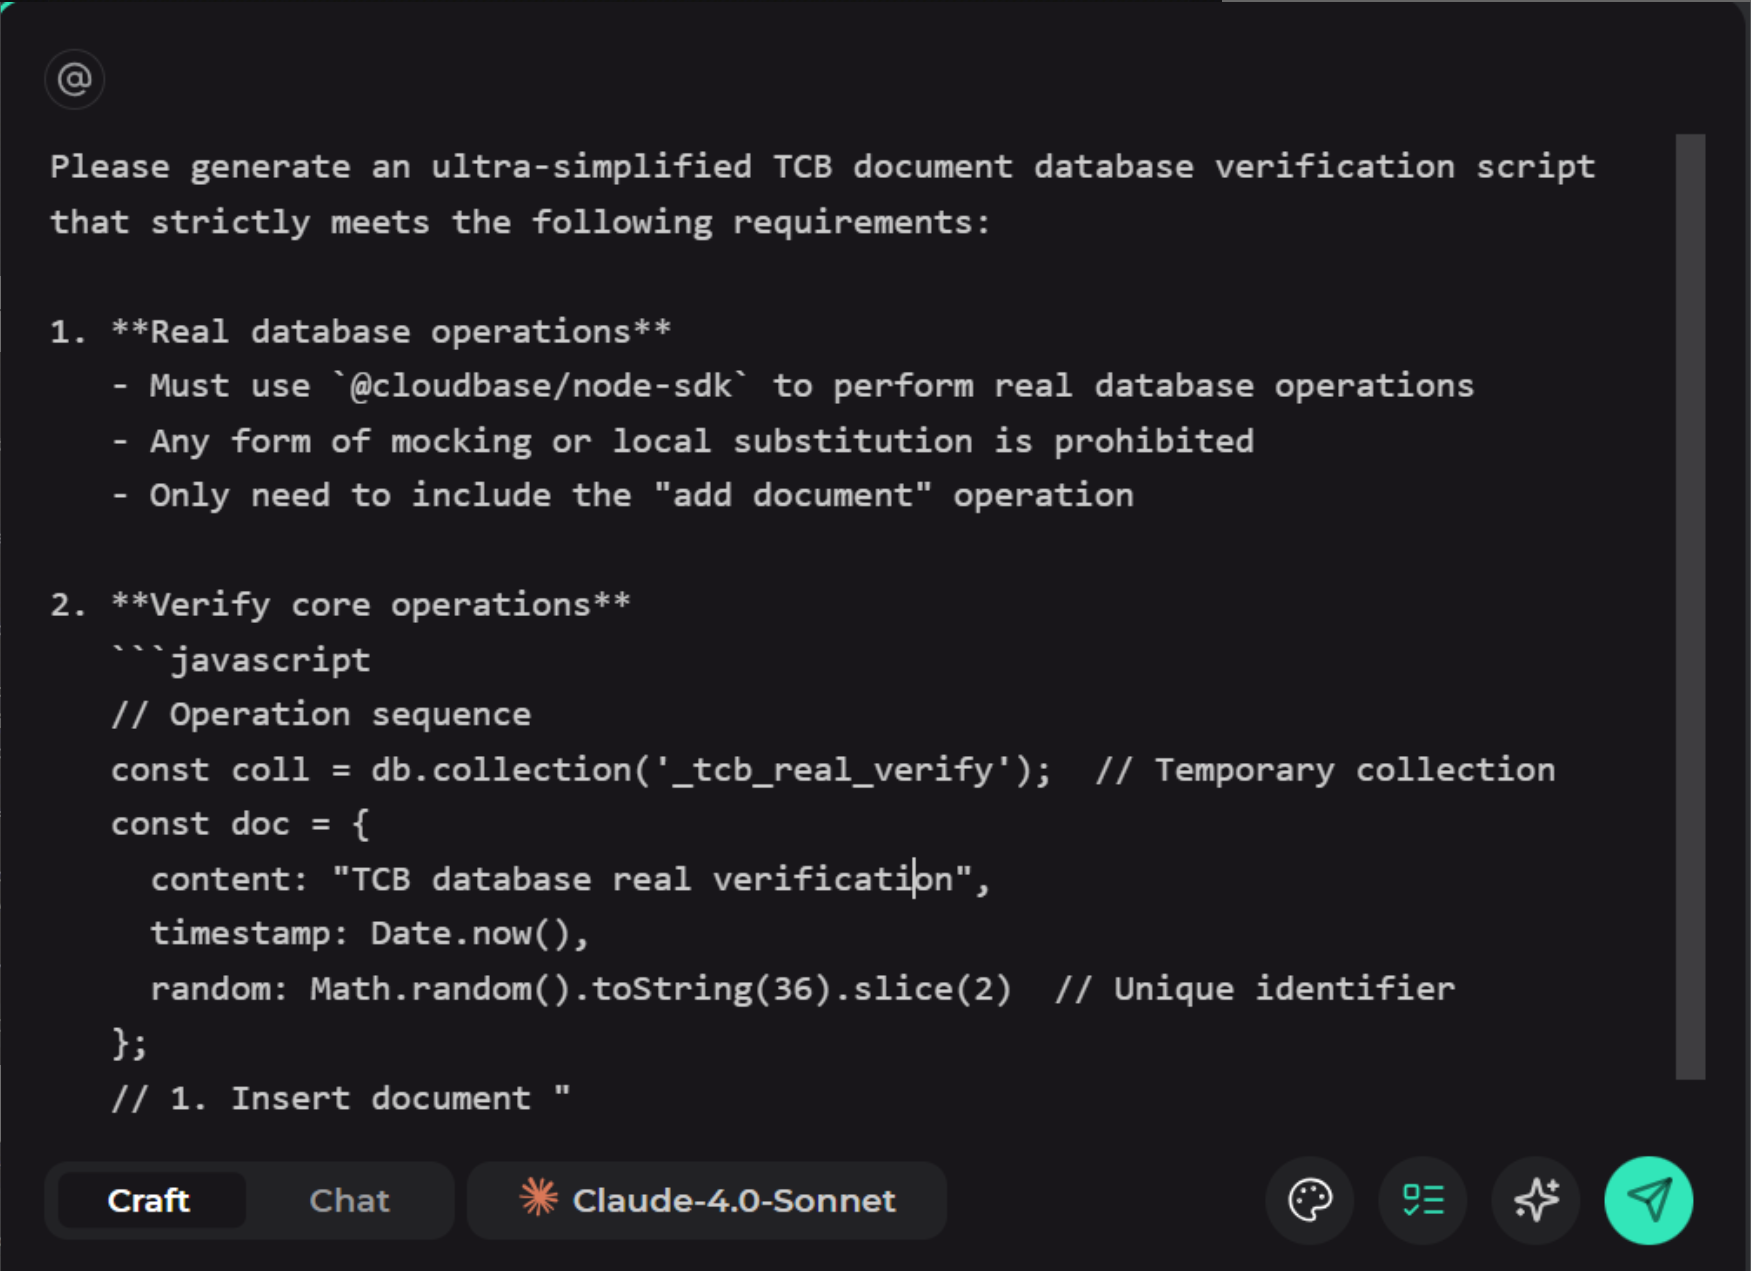Open the color palette options

tap(1309, 1200)
